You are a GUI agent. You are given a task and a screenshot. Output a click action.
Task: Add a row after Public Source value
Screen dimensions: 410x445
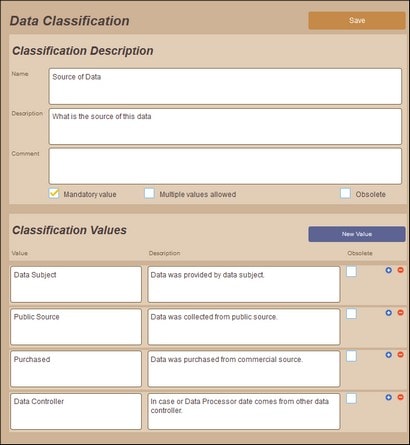click(388, 313)
